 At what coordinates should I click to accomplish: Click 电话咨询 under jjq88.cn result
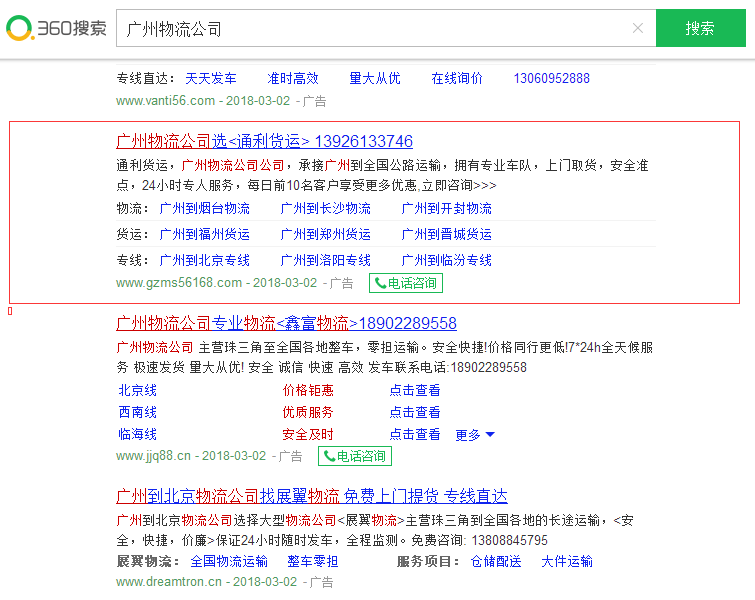coord(355,456)
